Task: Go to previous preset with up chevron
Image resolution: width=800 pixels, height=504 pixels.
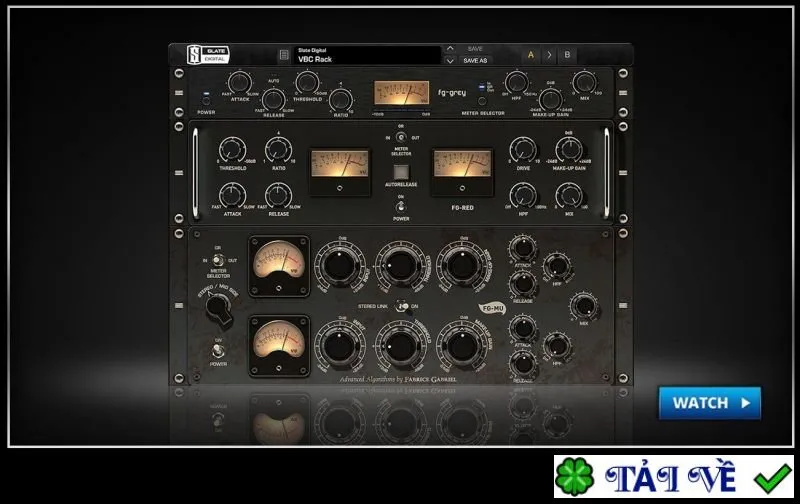Action: [450, 48]
